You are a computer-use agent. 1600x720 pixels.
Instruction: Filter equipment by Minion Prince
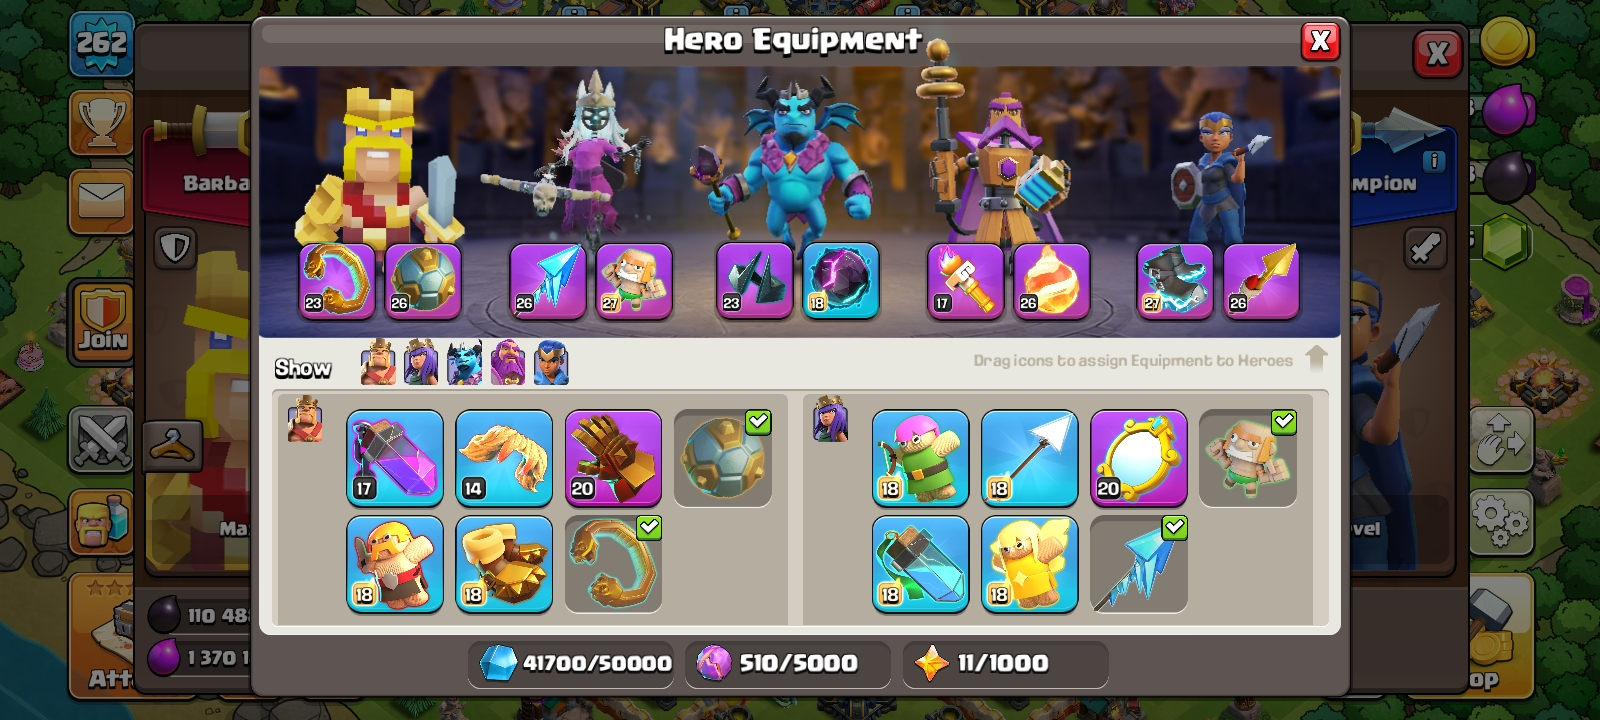[x=464, y=363]
